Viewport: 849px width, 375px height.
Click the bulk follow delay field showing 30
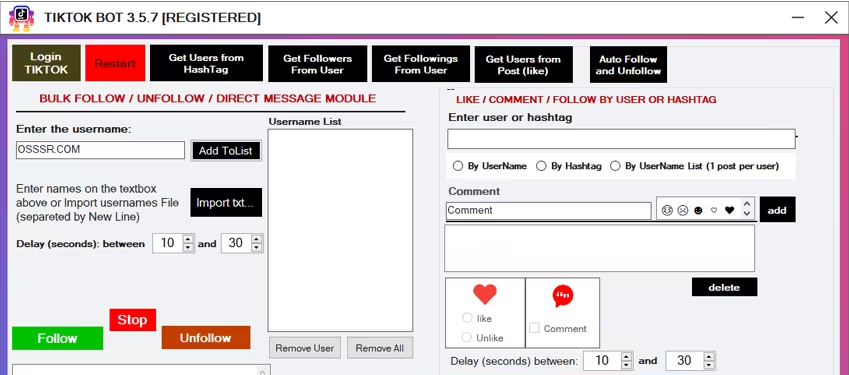(236, 243)
